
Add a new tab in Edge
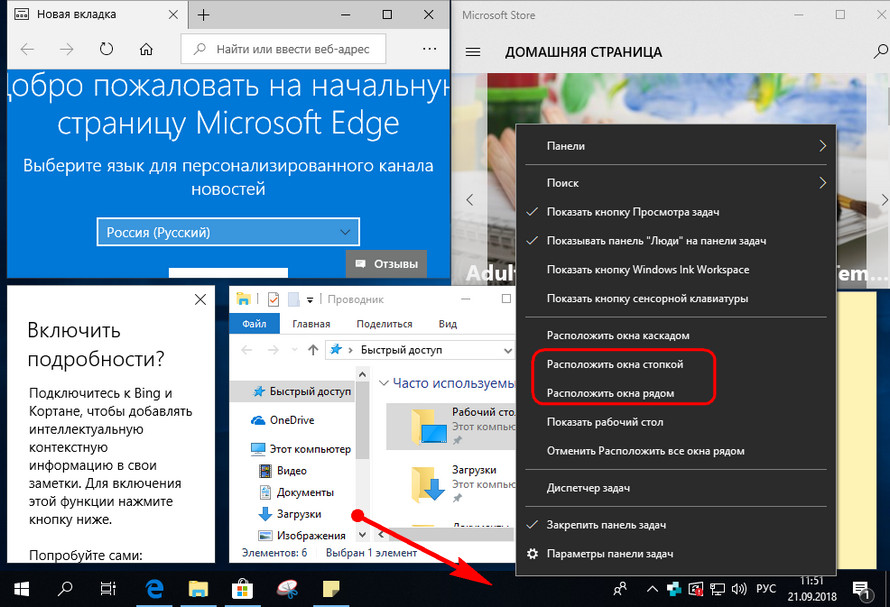pyautogui.click(x=203, y=15)
